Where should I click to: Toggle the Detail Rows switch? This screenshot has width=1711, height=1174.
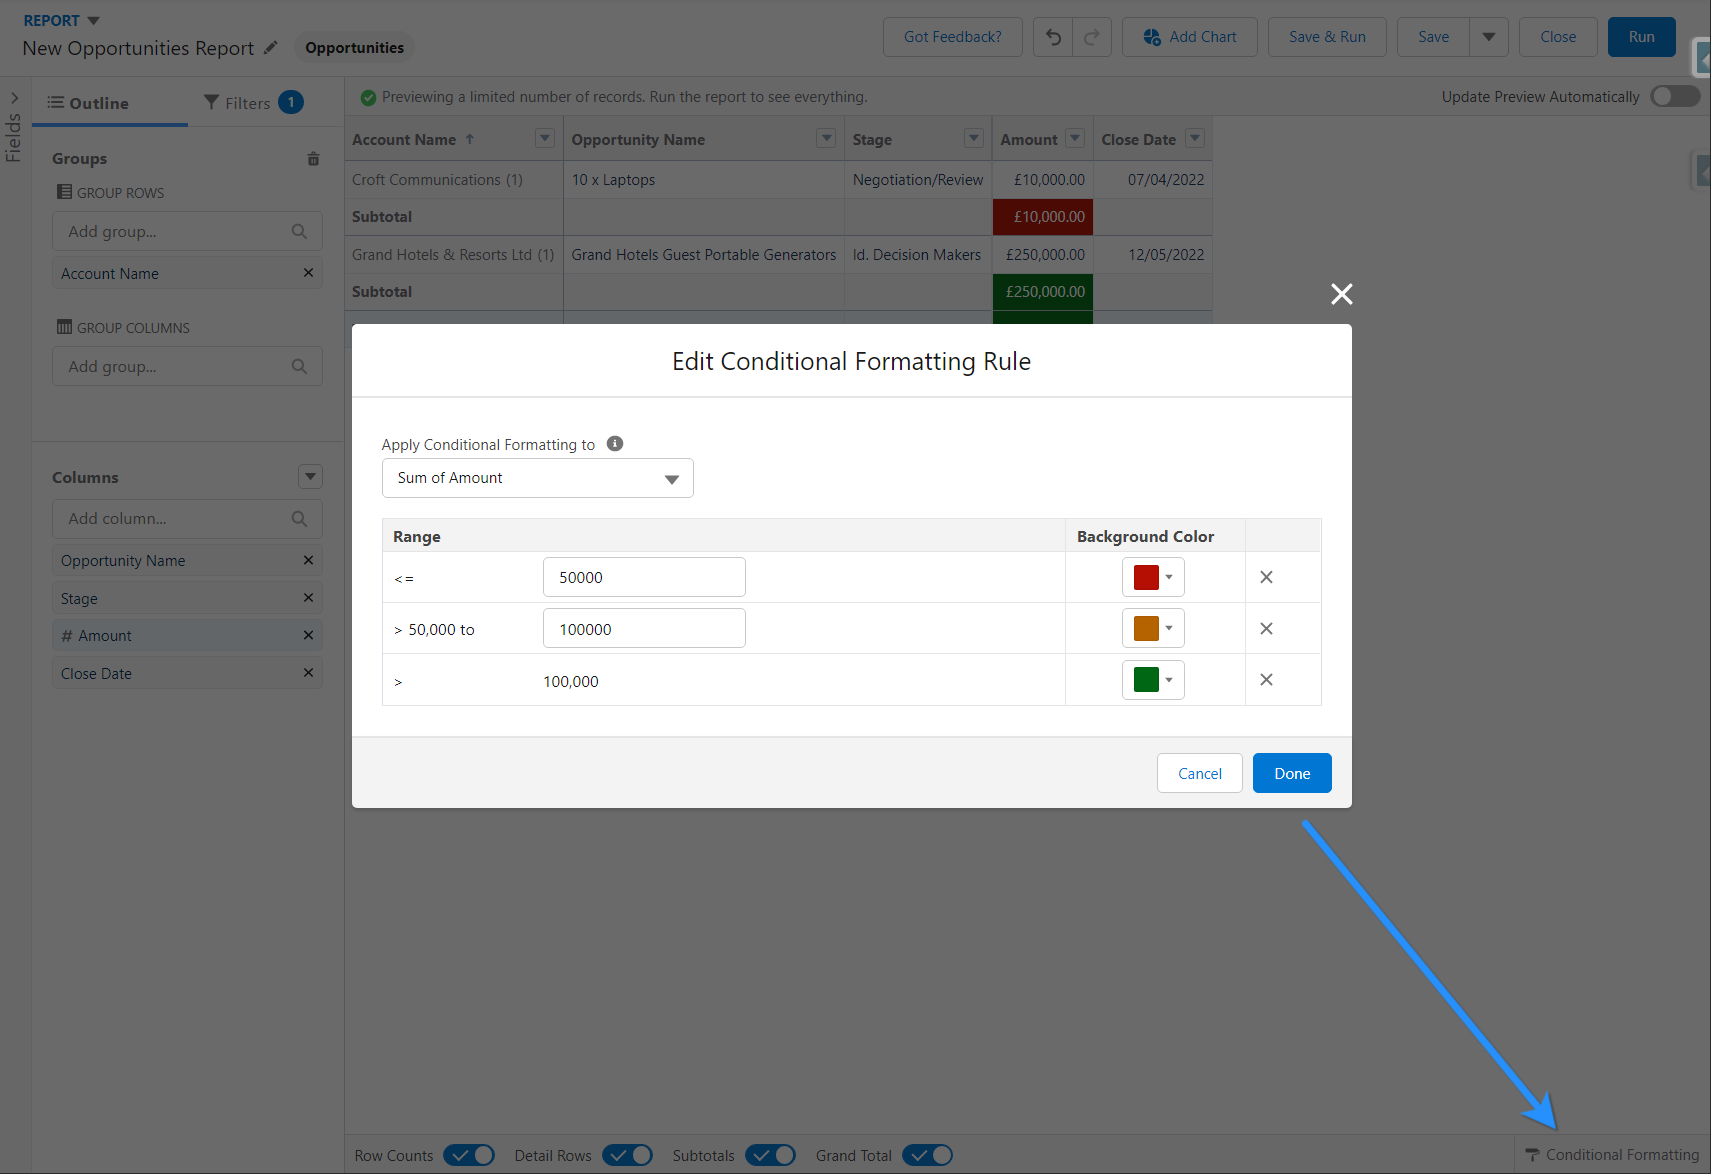[627, 1155]
